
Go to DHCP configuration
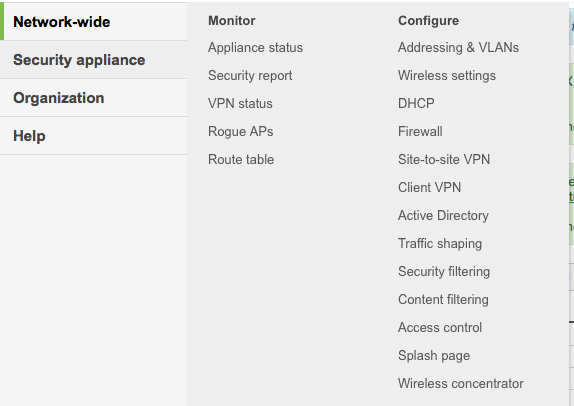tap(416, 103)
